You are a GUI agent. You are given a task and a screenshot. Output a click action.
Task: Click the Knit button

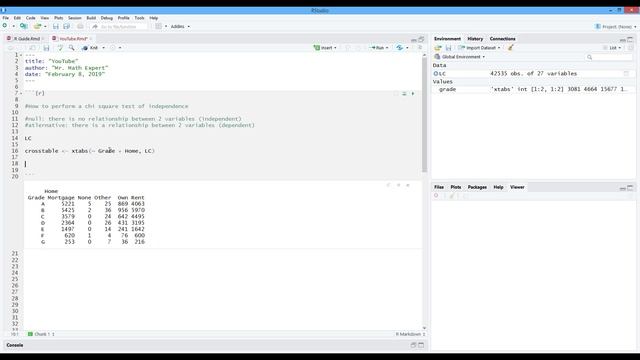(x=91, y=48)
